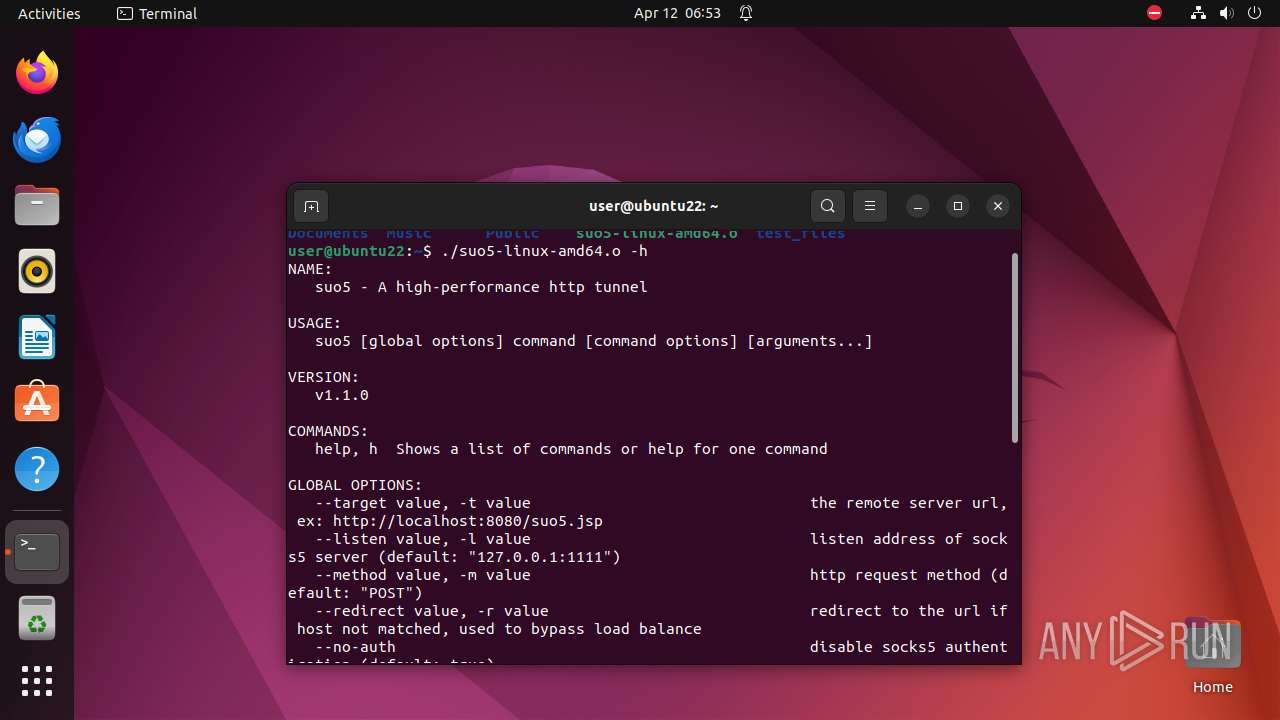1280x720 pixels.
Task: Open terminal hamburger menu
Action: [x=870, y=206]
